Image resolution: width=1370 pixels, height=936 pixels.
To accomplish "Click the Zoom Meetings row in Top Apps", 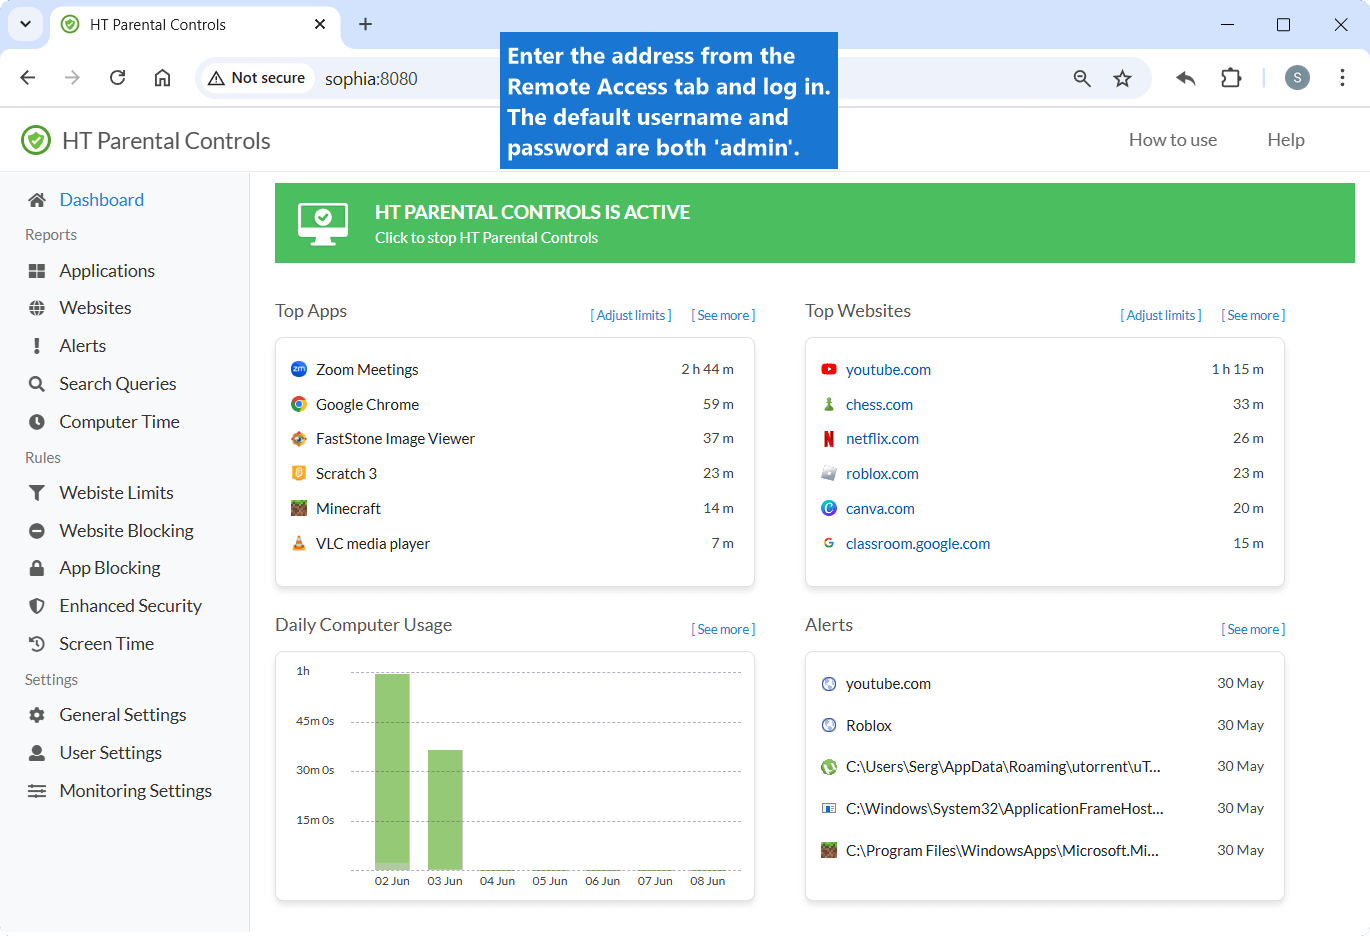I will coord(514,370).
